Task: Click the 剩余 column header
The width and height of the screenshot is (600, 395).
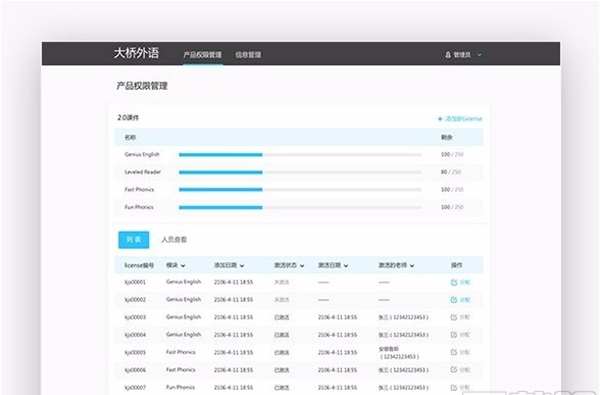Action: tap(447, 137)
